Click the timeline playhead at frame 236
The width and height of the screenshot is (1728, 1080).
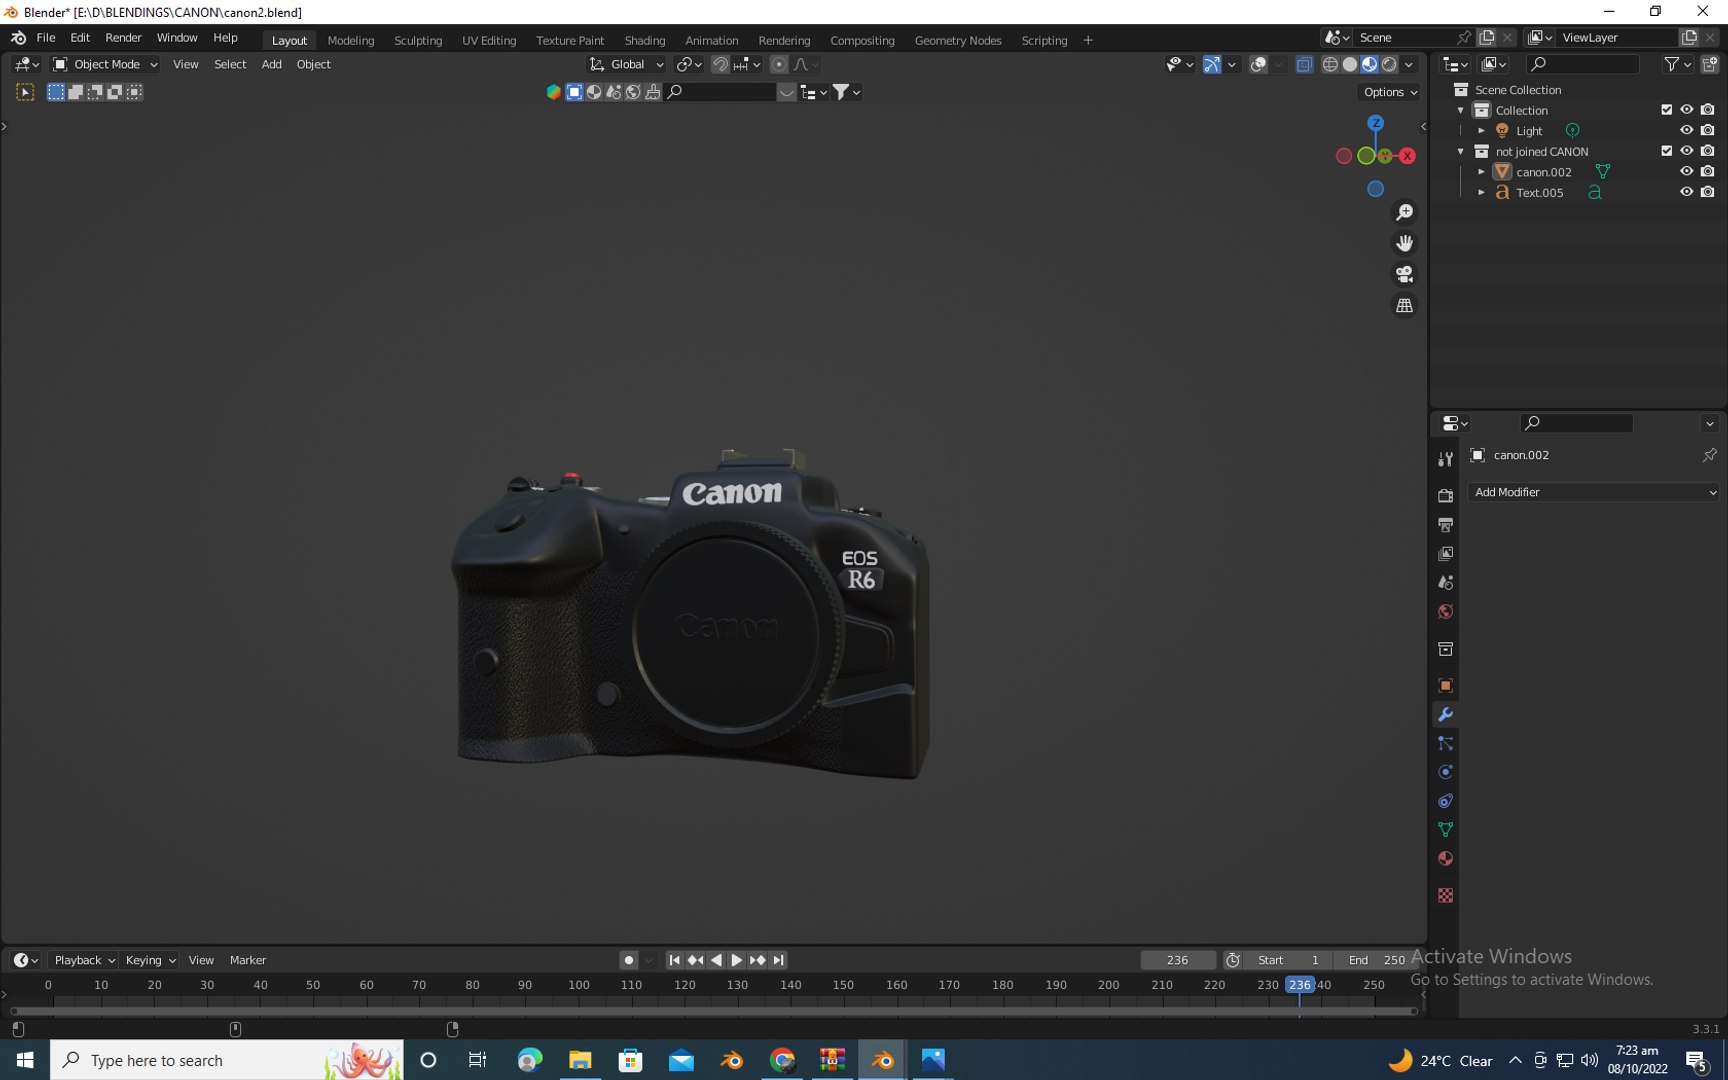click(1299, 985)
